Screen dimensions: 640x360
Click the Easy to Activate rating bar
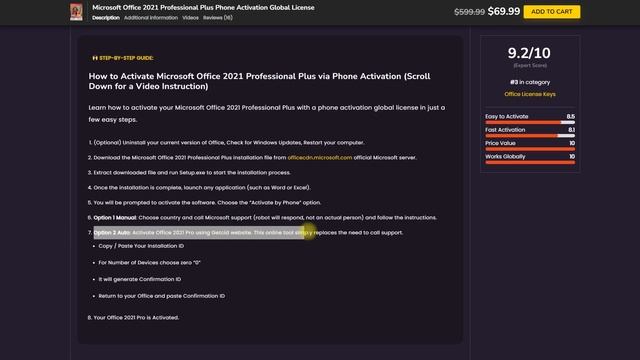530,122
